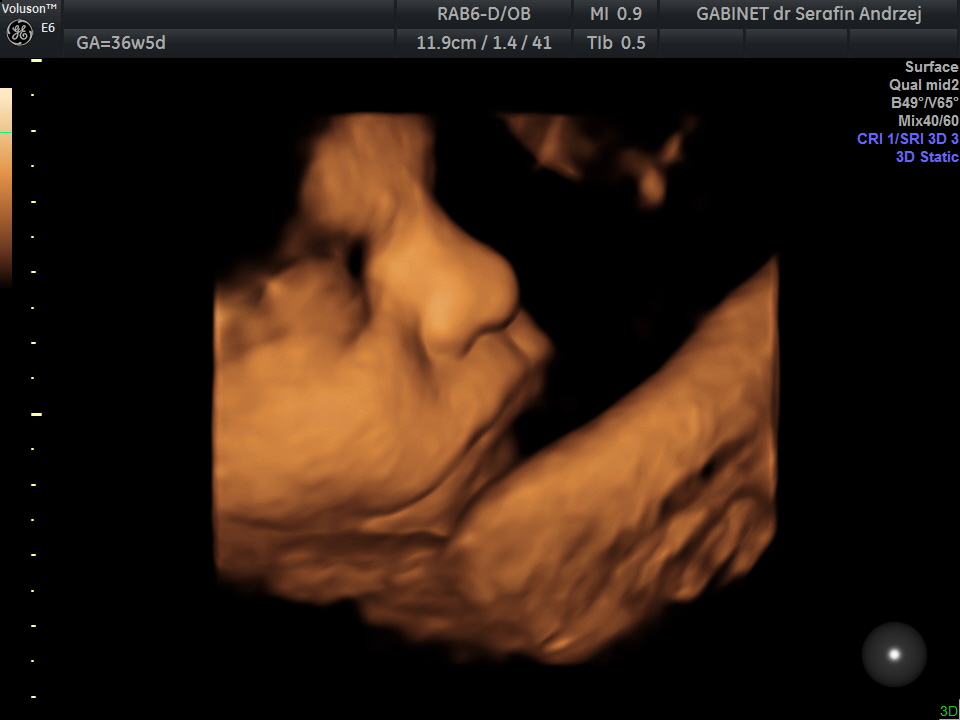
Task: Select the Surface render mode label
Action: pos(931,67)
